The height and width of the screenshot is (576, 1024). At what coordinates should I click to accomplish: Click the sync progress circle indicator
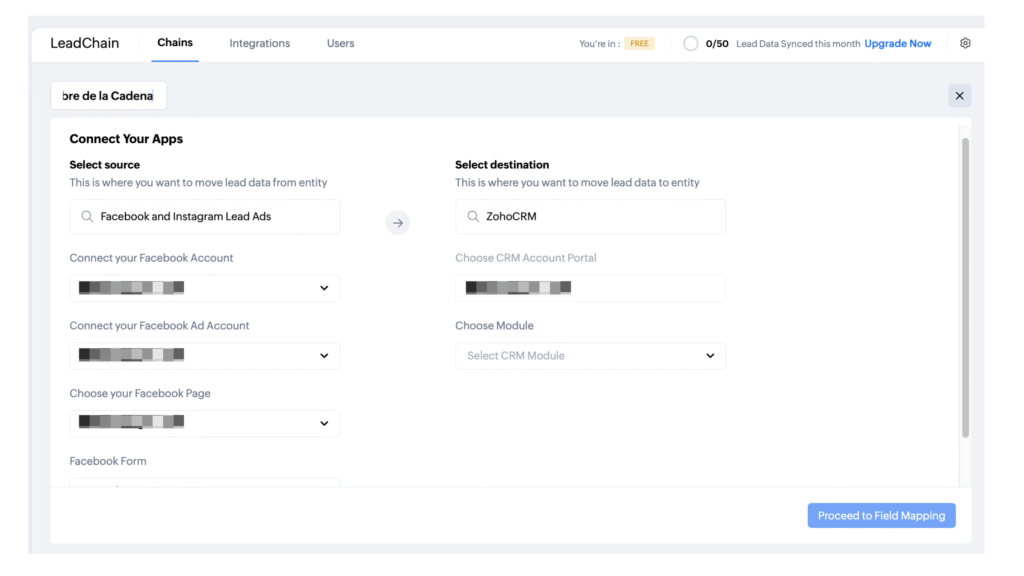pos(690,44)
